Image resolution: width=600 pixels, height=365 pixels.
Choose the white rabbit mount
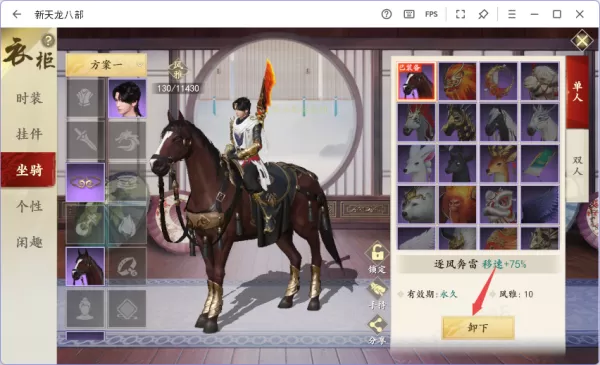click(416, 164)
